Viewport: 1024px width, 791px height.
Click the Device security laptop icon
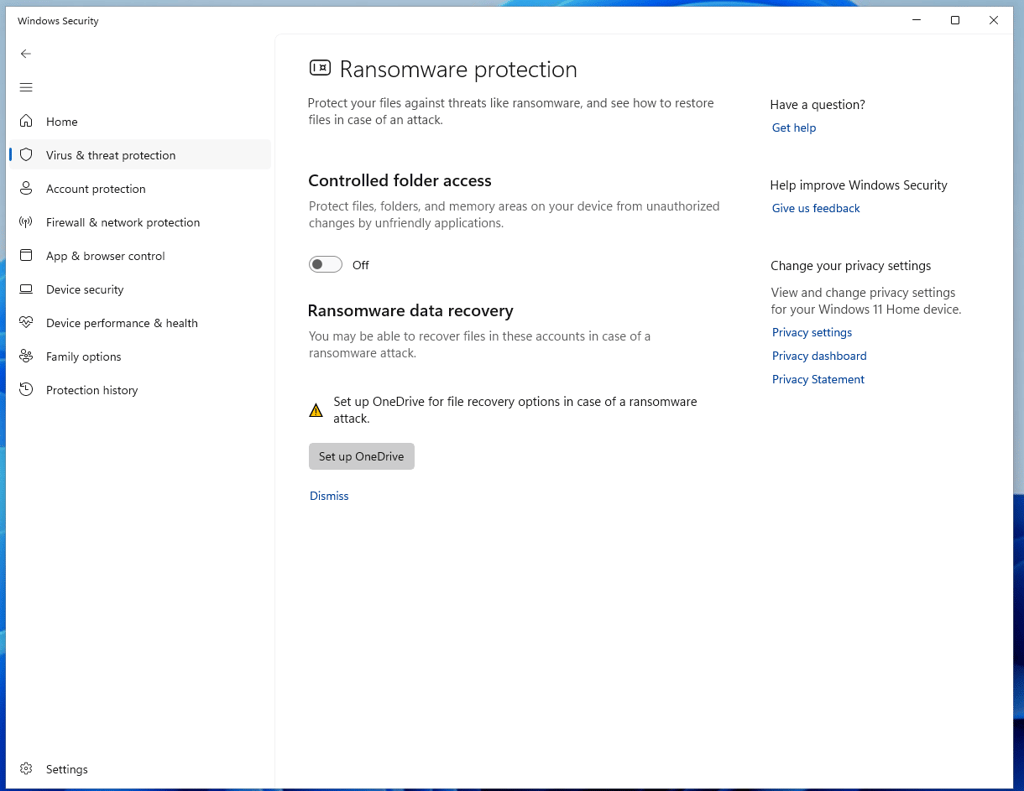tap(26, 289)
